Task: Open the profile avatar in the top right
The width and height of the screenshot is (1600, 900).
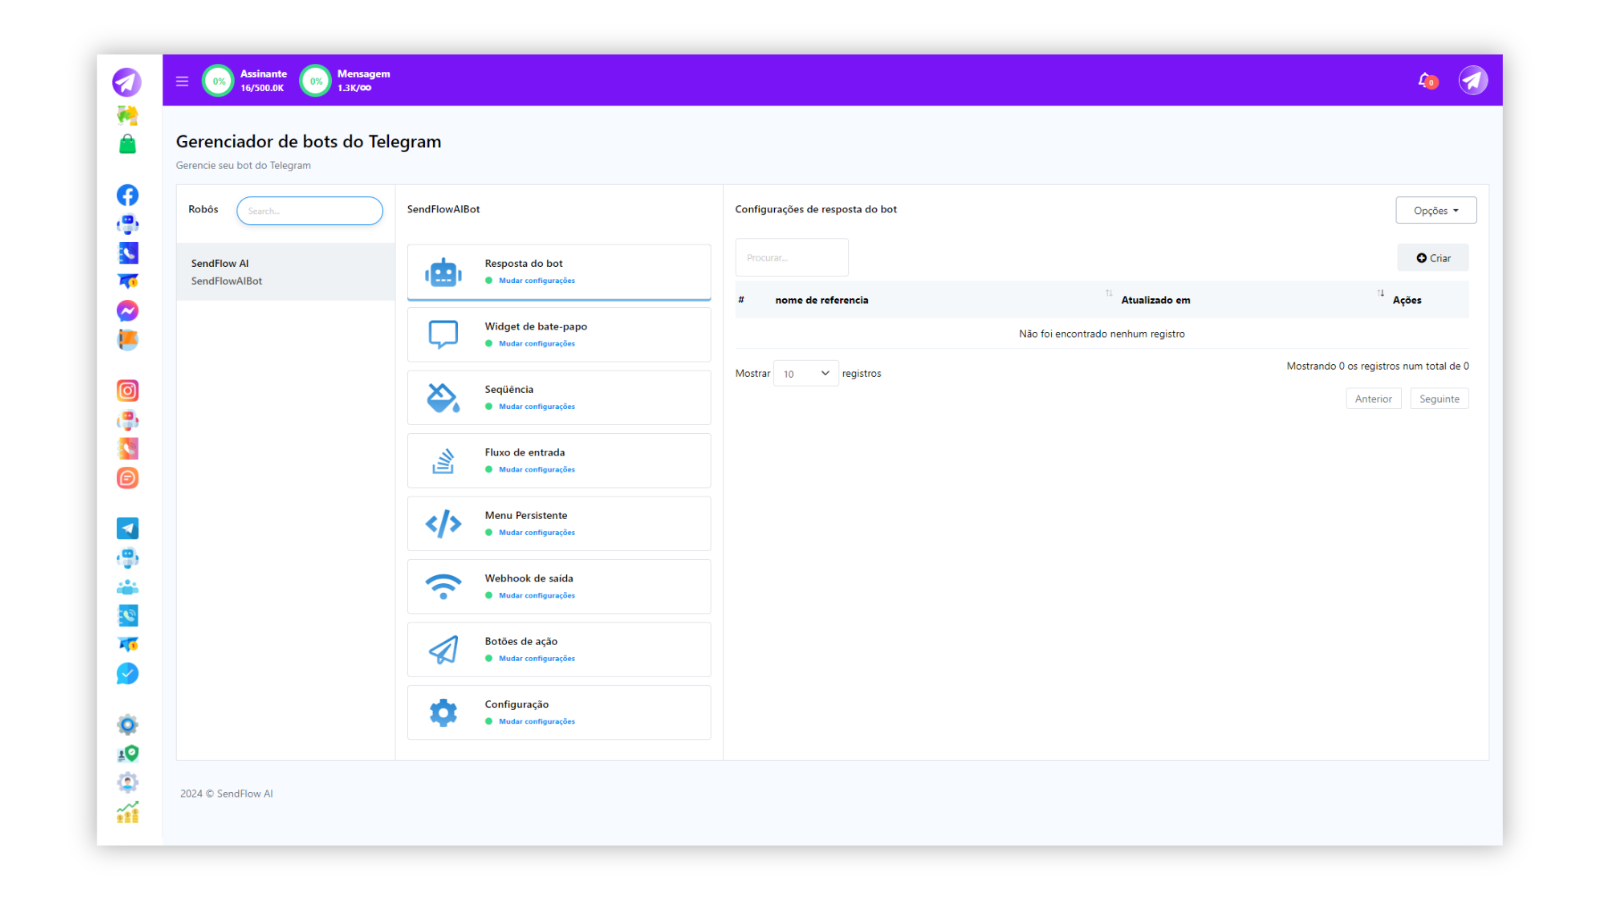Action: 1473,80
